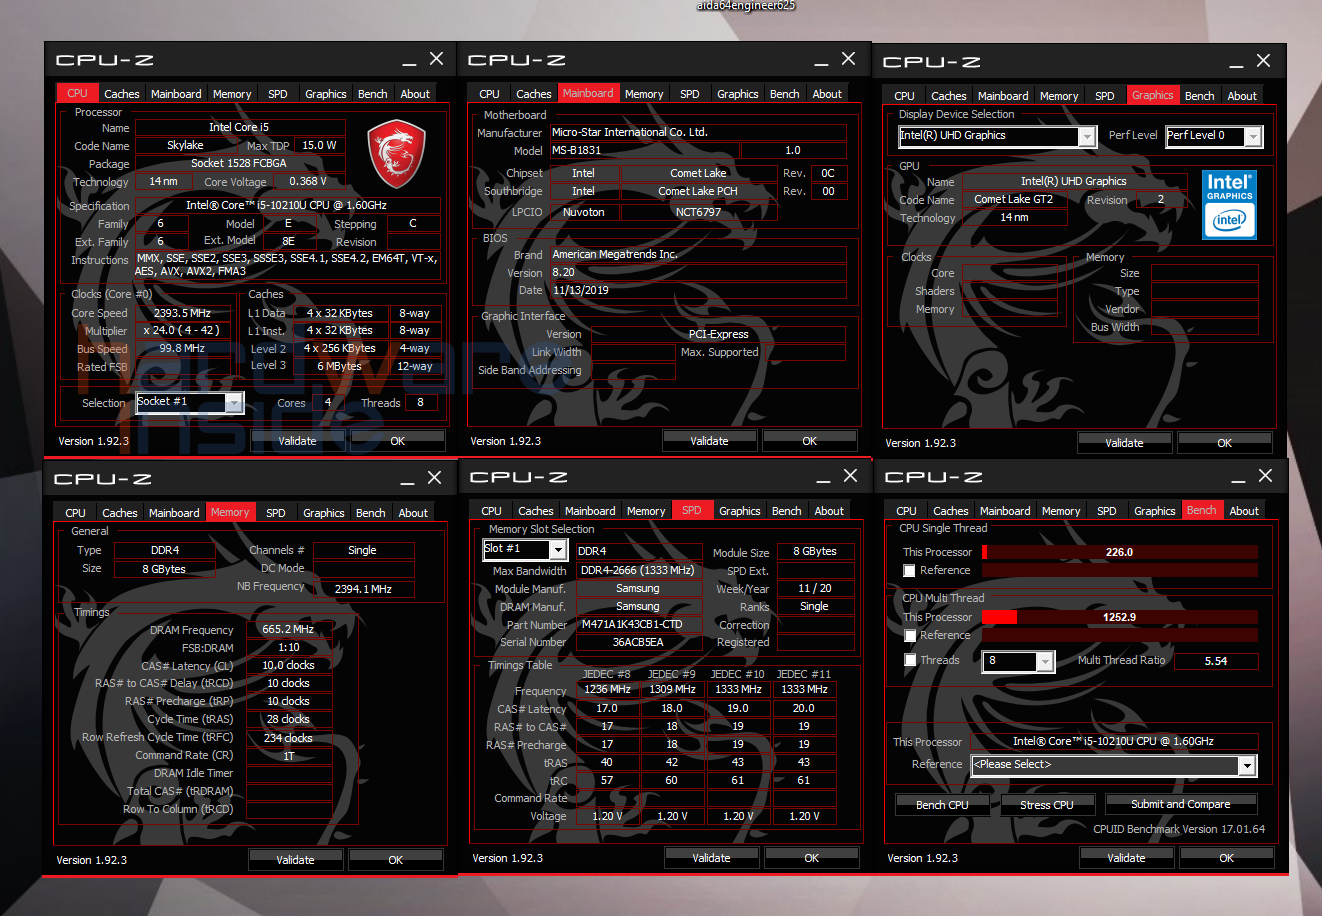Image resolution: width=1322 pixels, height=916 pixels.
Task: Click the This Processor i5-10210U name field
Action: pos(1113,742)
